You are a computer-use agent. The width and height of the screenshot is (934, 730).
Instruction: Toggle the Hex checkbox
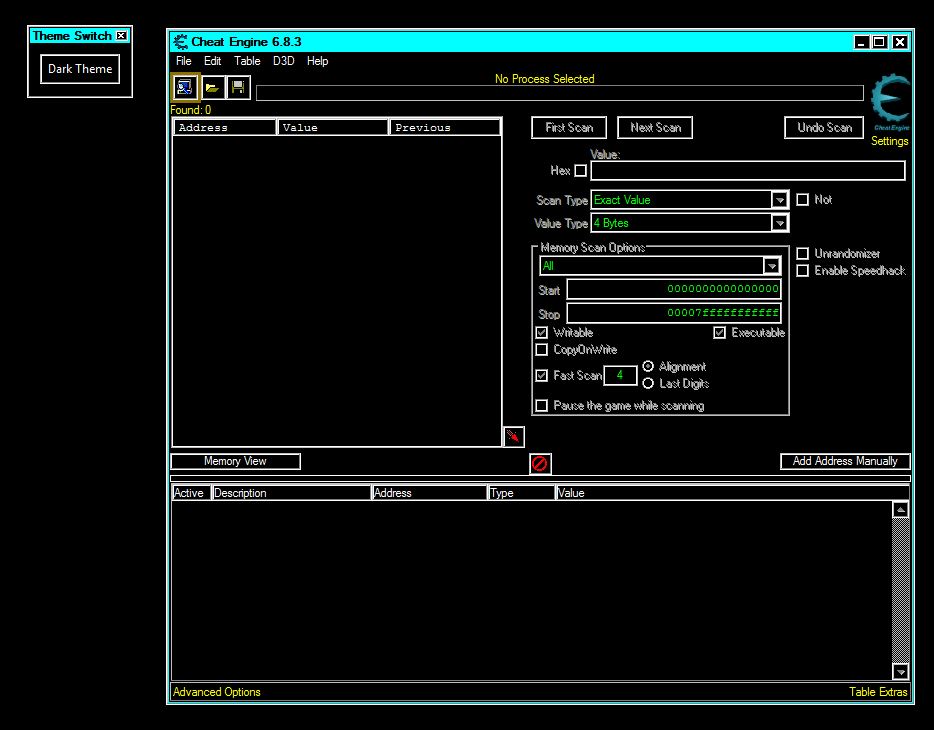(581, 171)
